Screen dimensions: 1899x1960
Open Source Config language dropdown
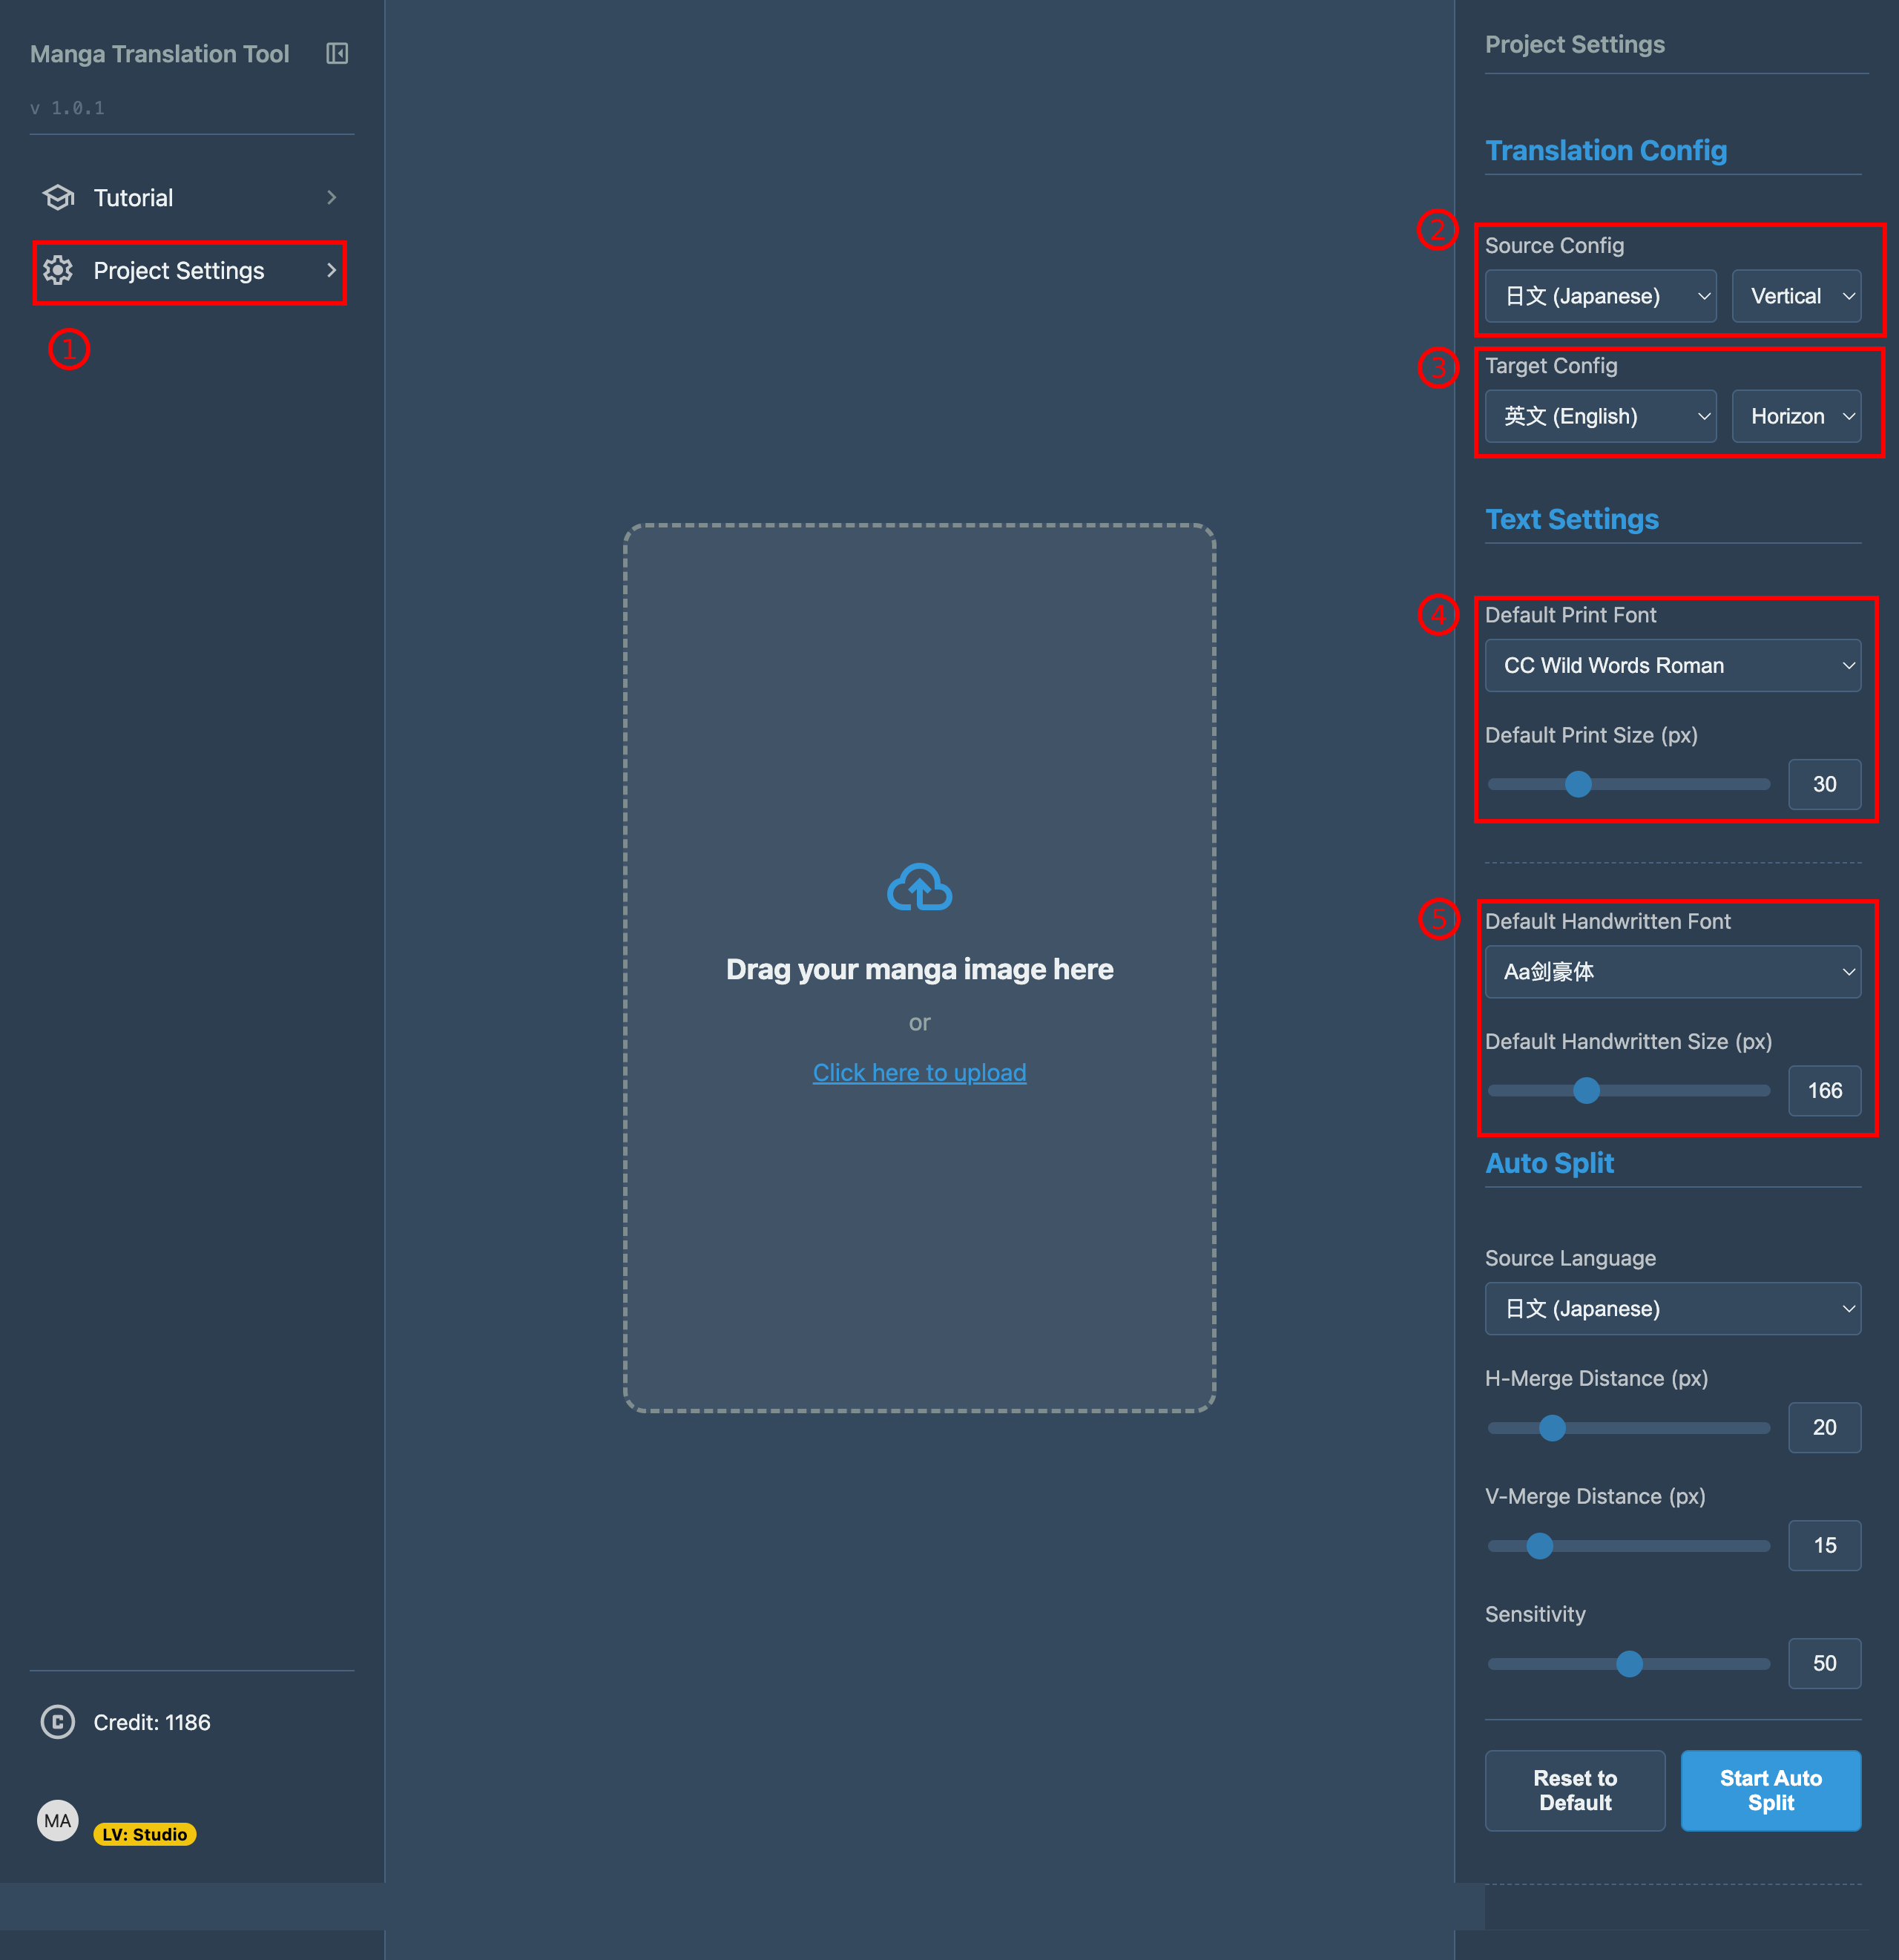pyautogui.click(x=1600, y=296)
